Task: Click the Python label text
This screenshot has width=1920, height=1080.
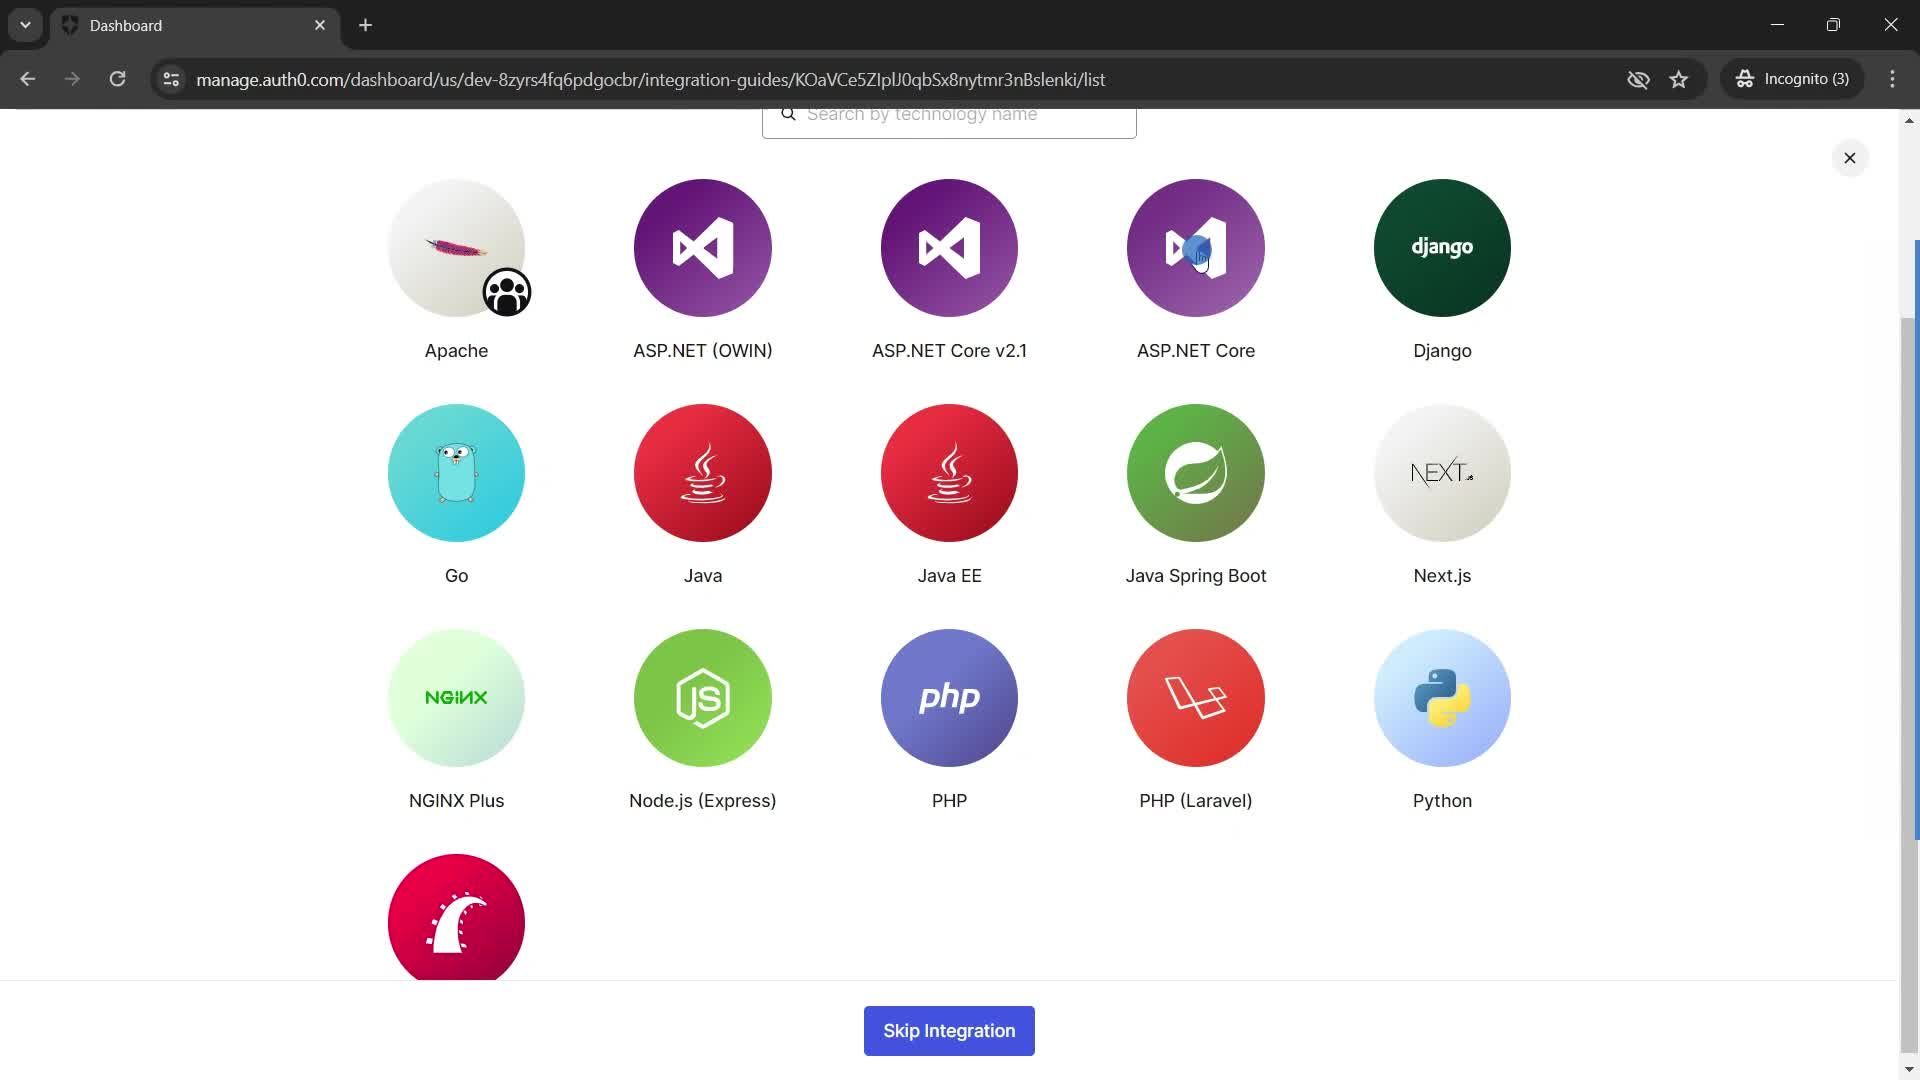Action: (x=1442, y=801)
